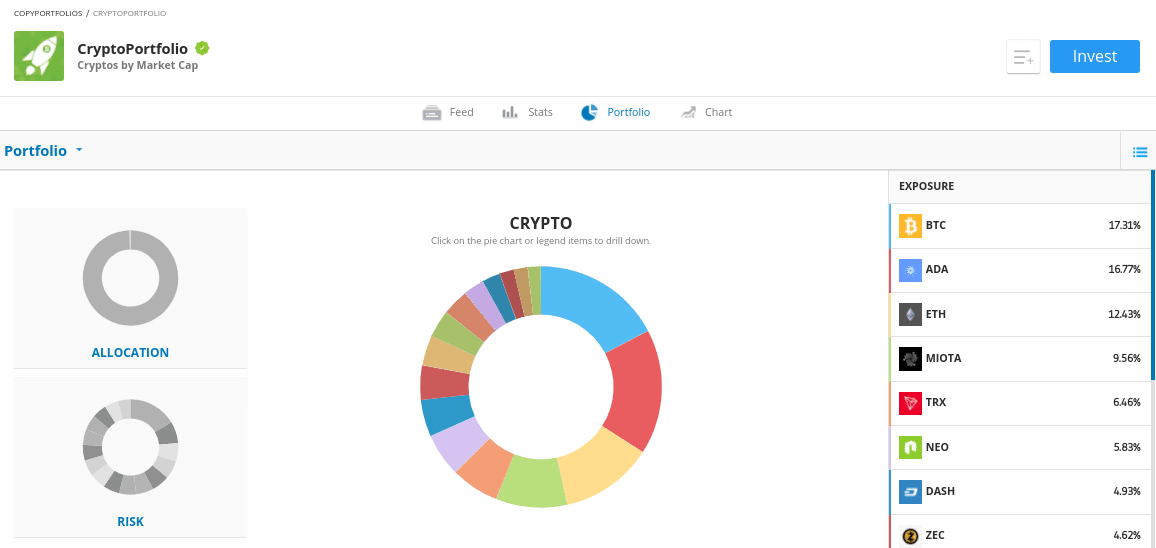Select the ADA exposure row label
The height and width of the screenshot is (548, 1156).
[937, 269]
